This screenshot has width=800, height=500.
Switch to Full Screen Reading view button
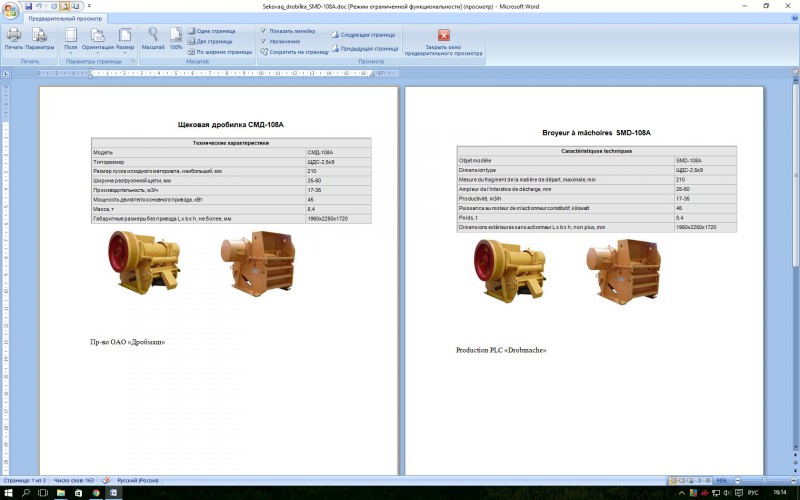[682, 481]
